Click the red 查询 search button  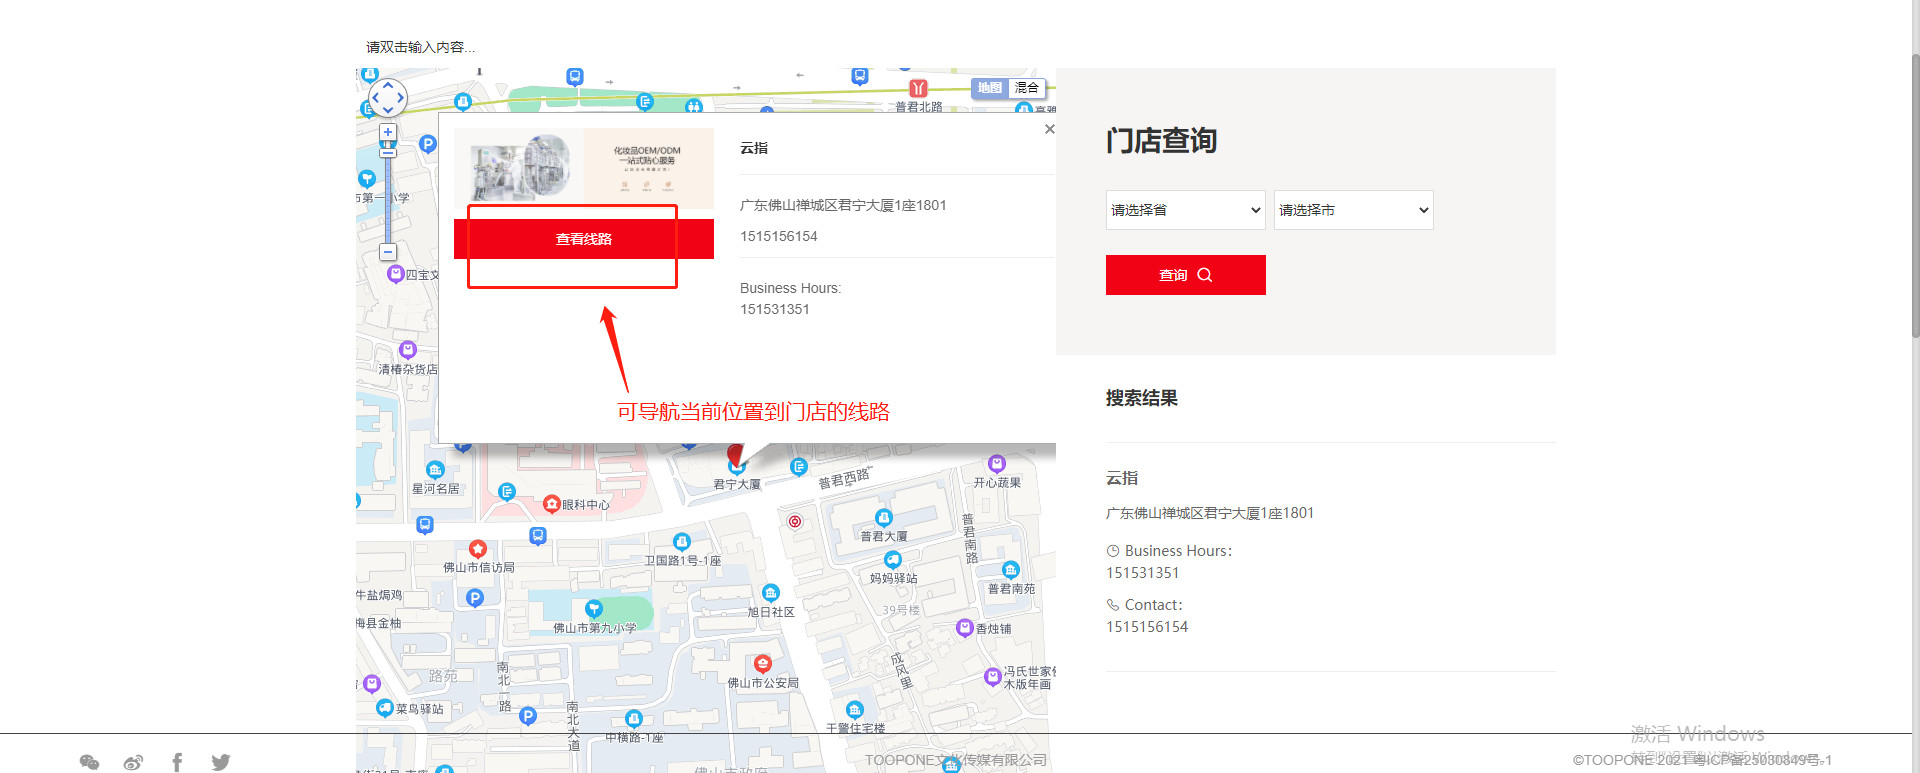(x=1185, y=275)
